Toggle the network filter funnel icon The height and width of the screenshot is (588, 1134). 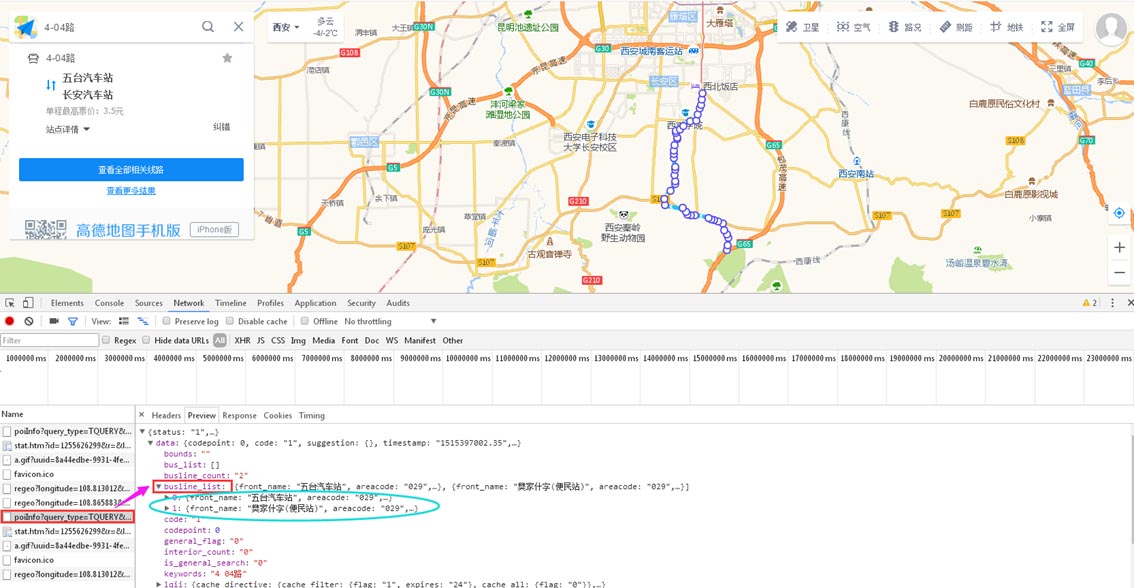tap(73, 321)
